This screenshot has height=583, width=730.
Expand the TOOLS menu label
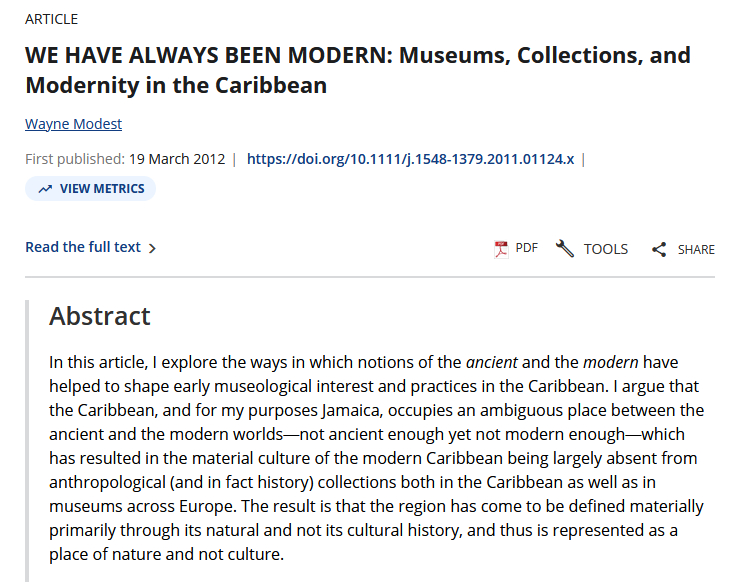tap(606, 249)
